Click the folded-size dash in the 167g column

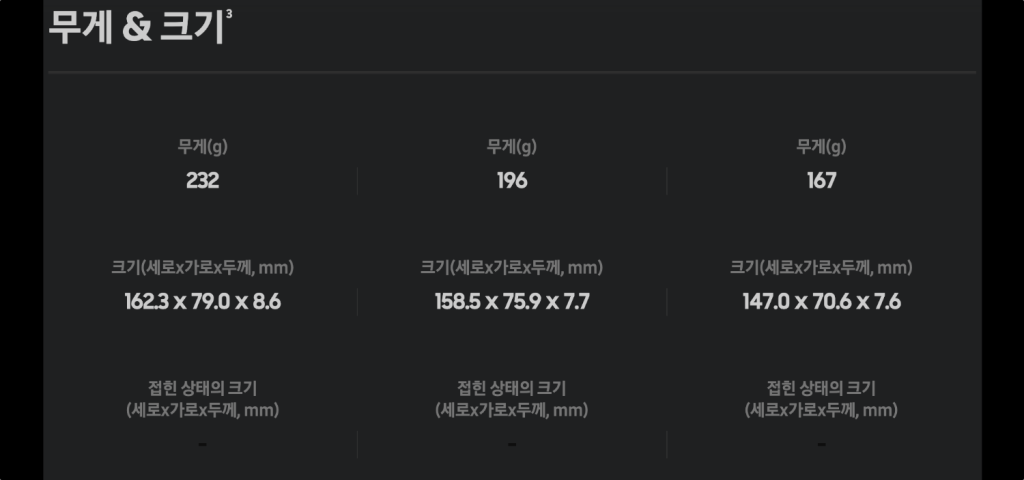click(x=821, y=443)
